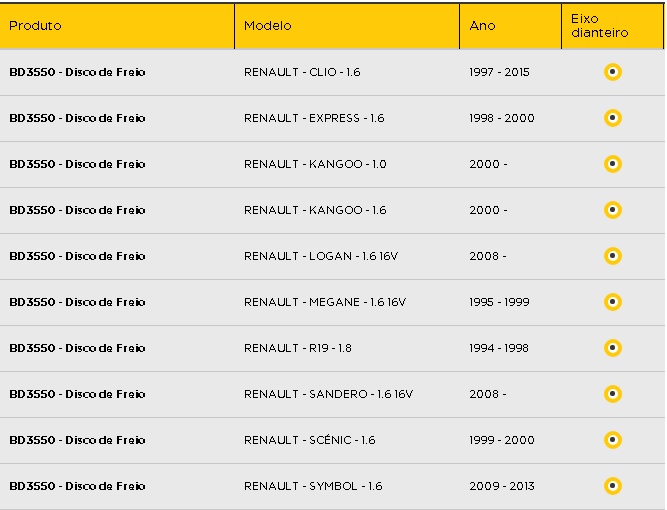Click the Eixo dianteiro column header
The image size is (667, 510).
pos(612,26)
